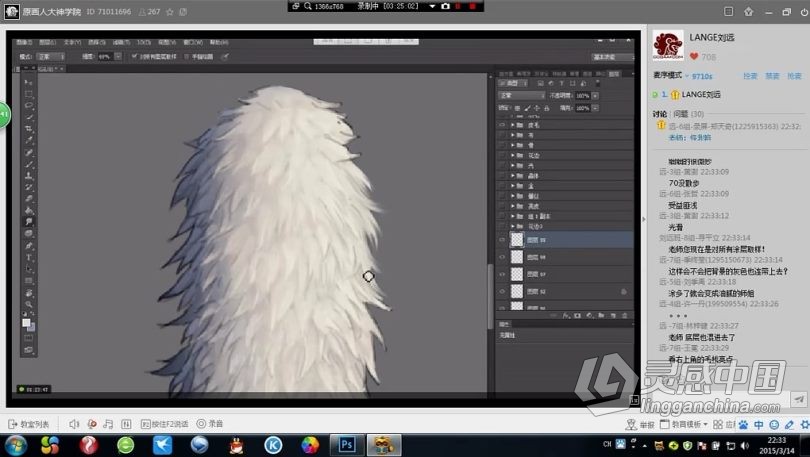Click the 教室列表 button

[29, 424]
